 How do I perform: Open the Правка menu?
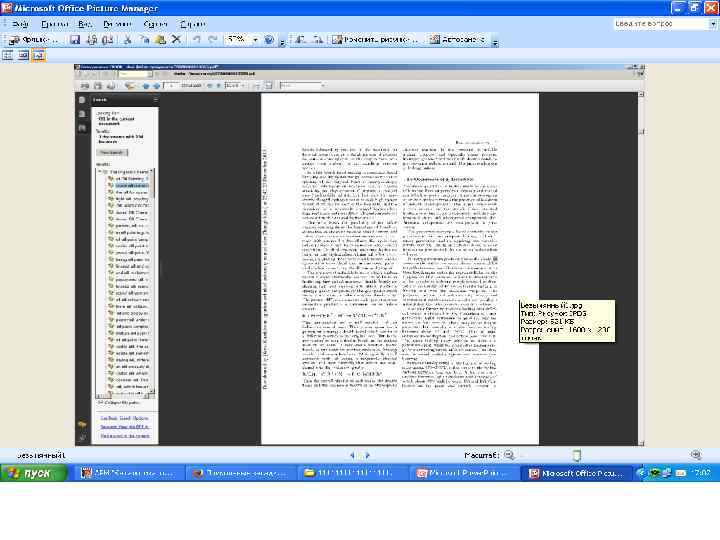coord(55,24)
